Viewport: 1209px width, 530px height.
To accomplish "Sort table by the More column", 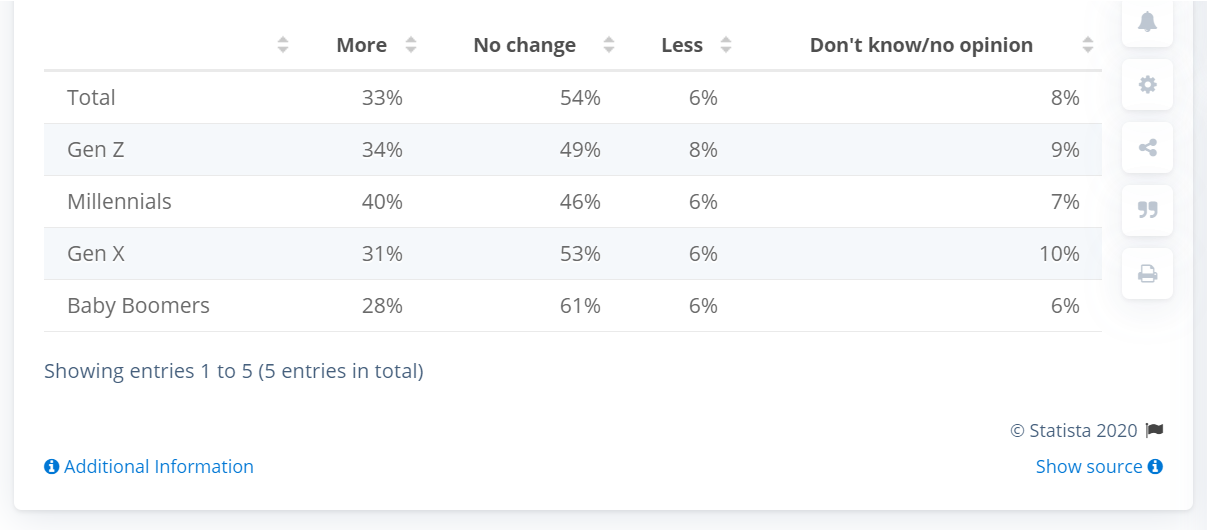I will [410, 45].
